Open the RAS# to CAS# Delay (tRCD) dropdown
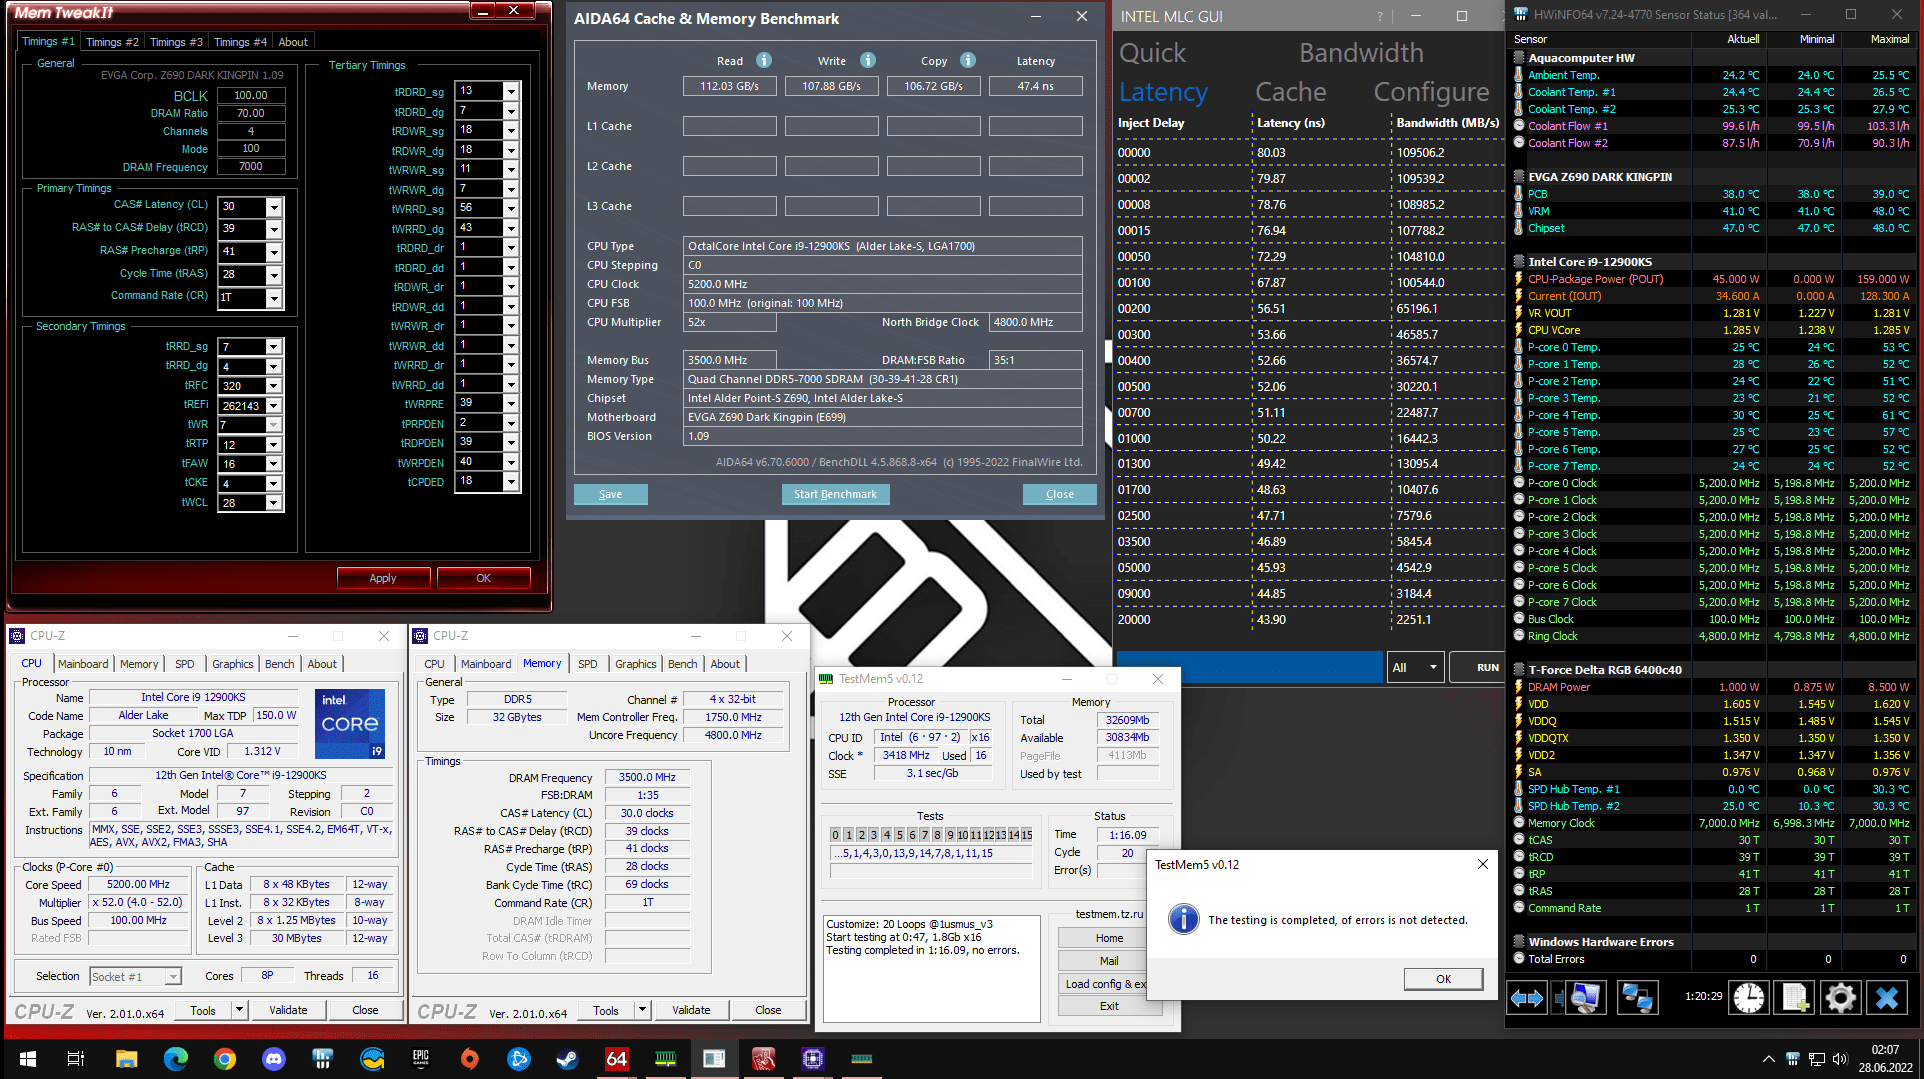 [273, 229]
